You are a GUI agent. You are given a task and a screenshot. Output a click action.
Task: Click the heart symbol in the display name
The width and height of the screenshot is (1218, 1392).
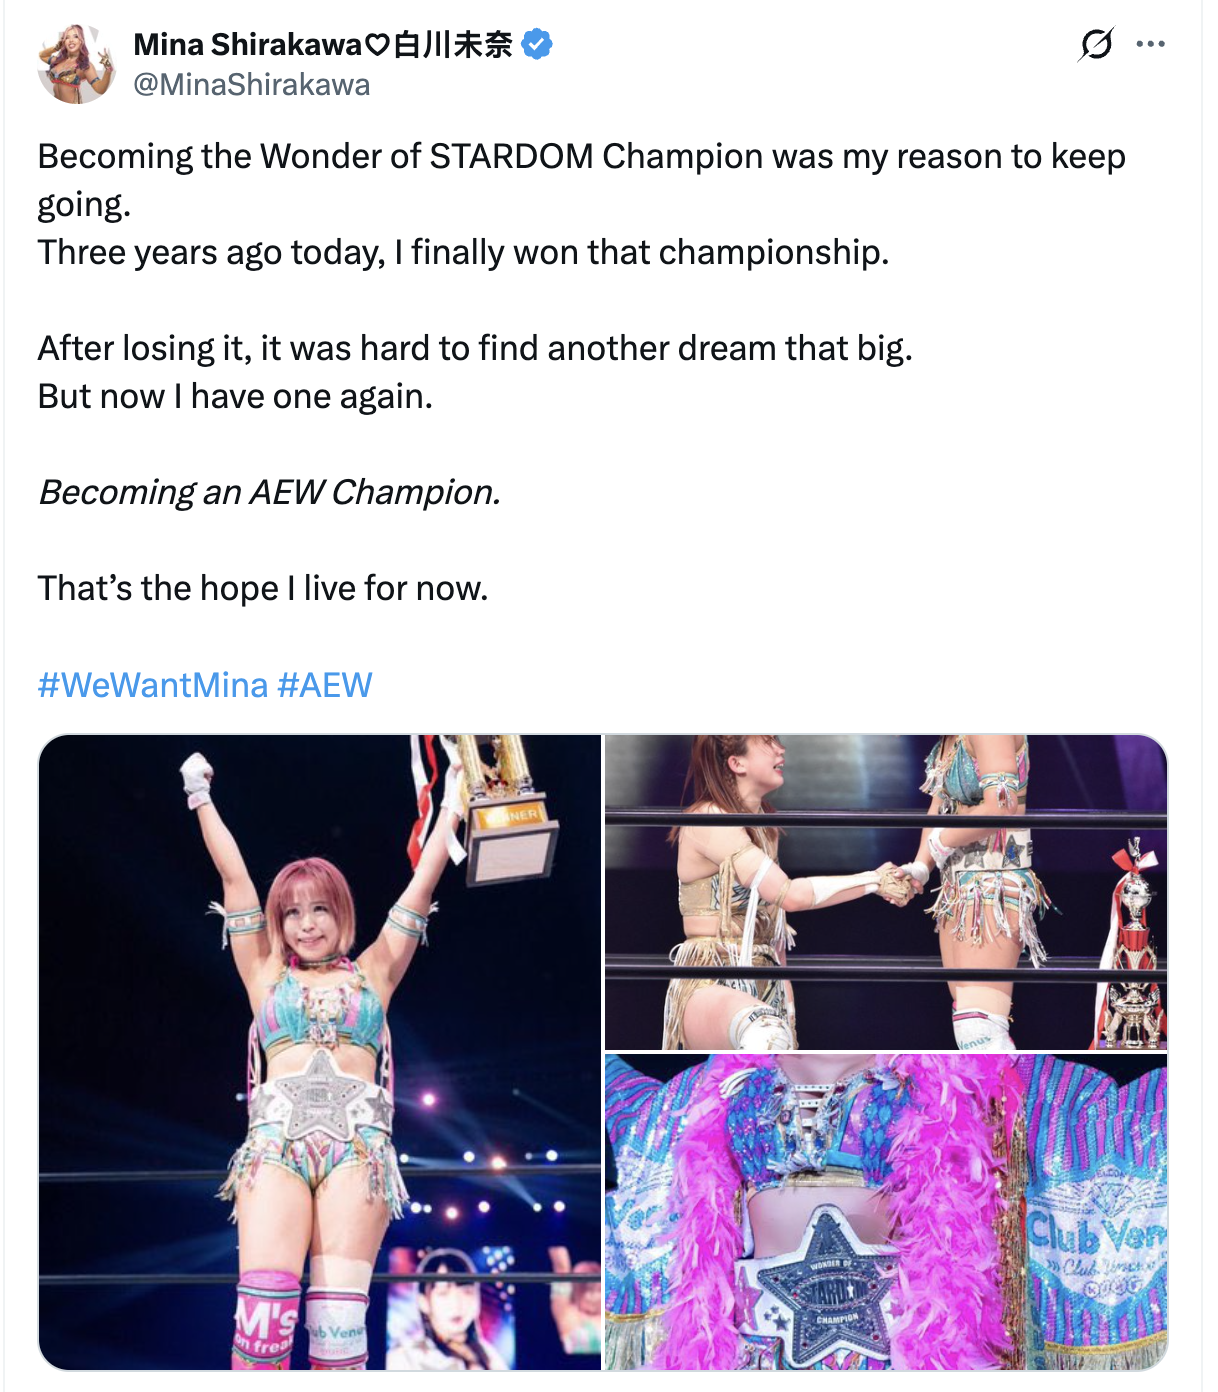pos(377,45)
